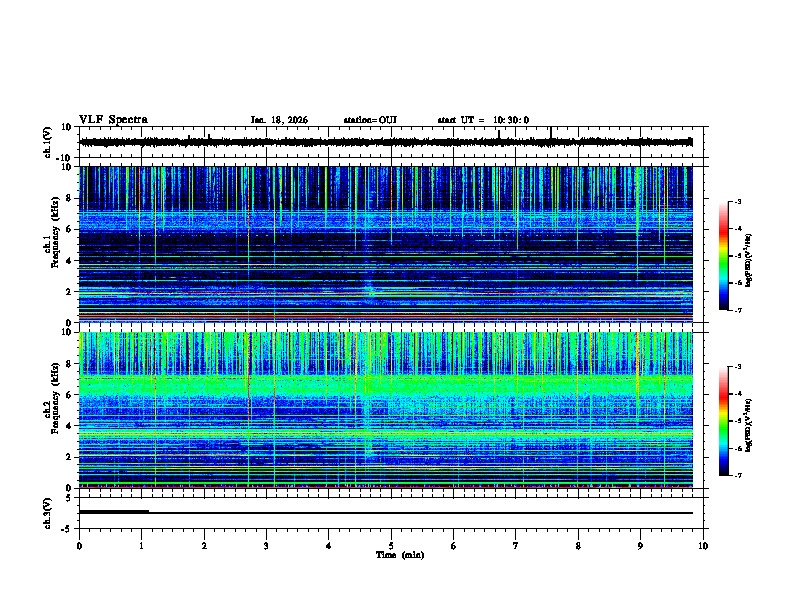Click time axis tick label "5"

tap(391, 546)
